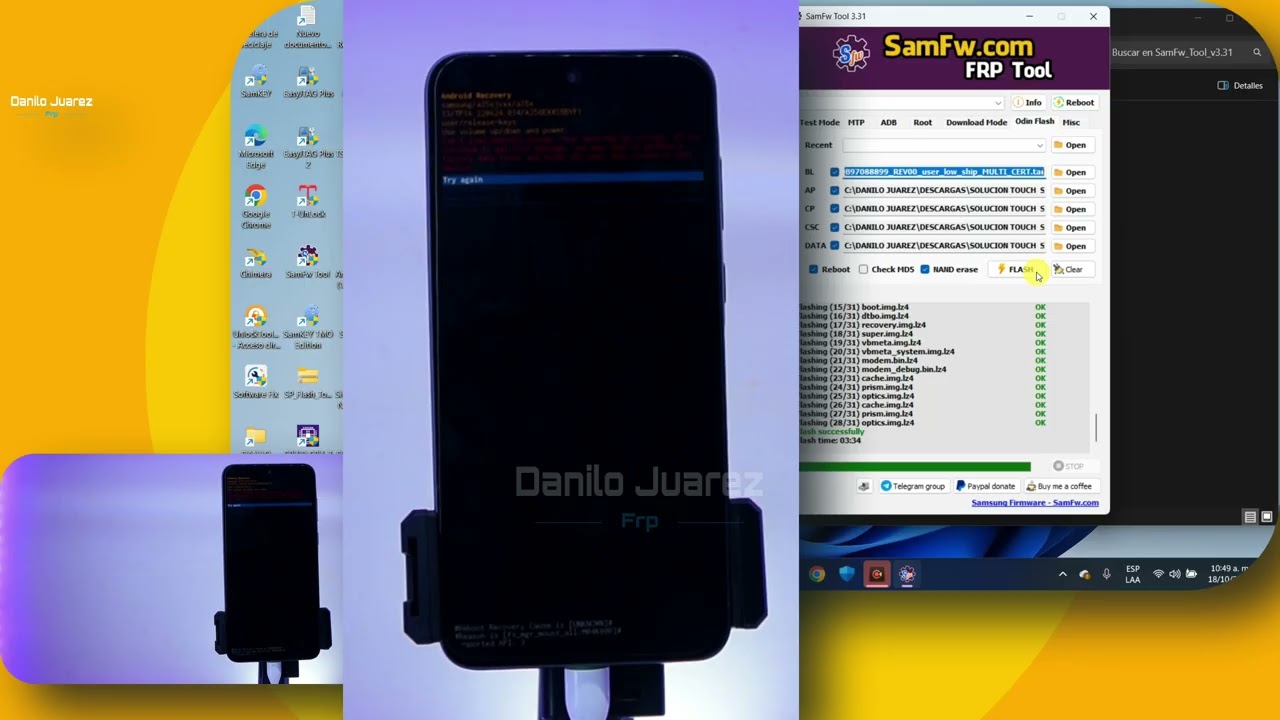This screenshot has width=1280, height=720.
Task: Uncheck the DATA file checkbox
Action: [x=834, y=245]
